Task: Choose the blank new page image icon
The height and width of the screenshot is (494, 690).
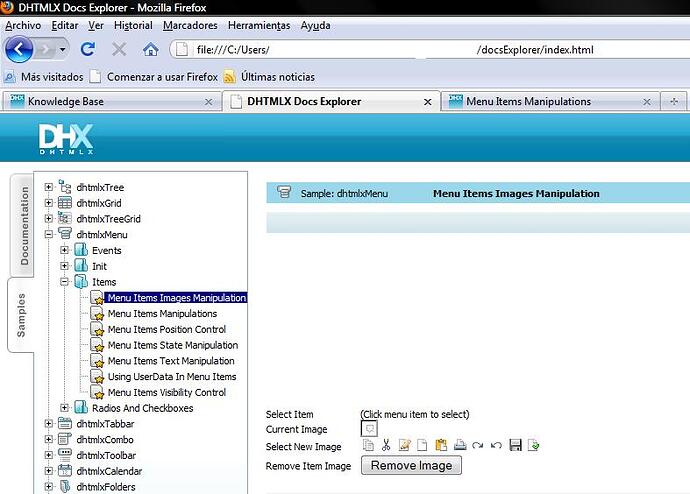Action: tap(422, 445)
